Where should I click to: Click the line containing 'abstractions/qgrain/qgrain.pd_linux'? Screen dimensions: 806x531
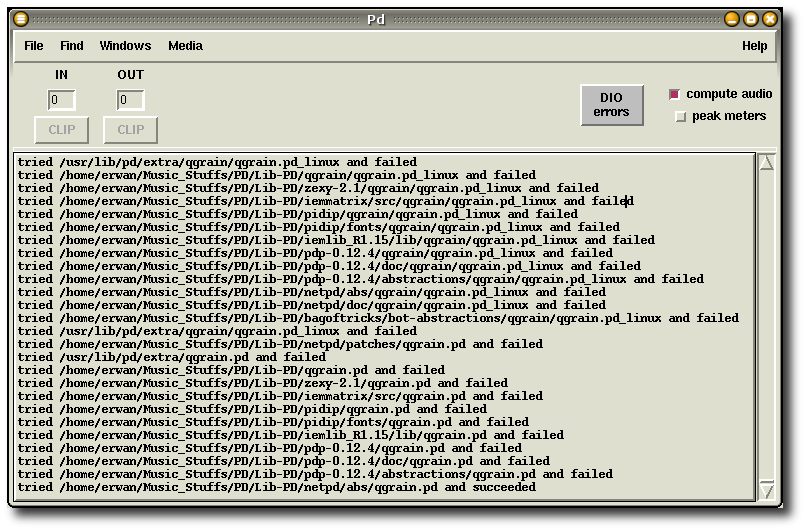tap(361, 279)
